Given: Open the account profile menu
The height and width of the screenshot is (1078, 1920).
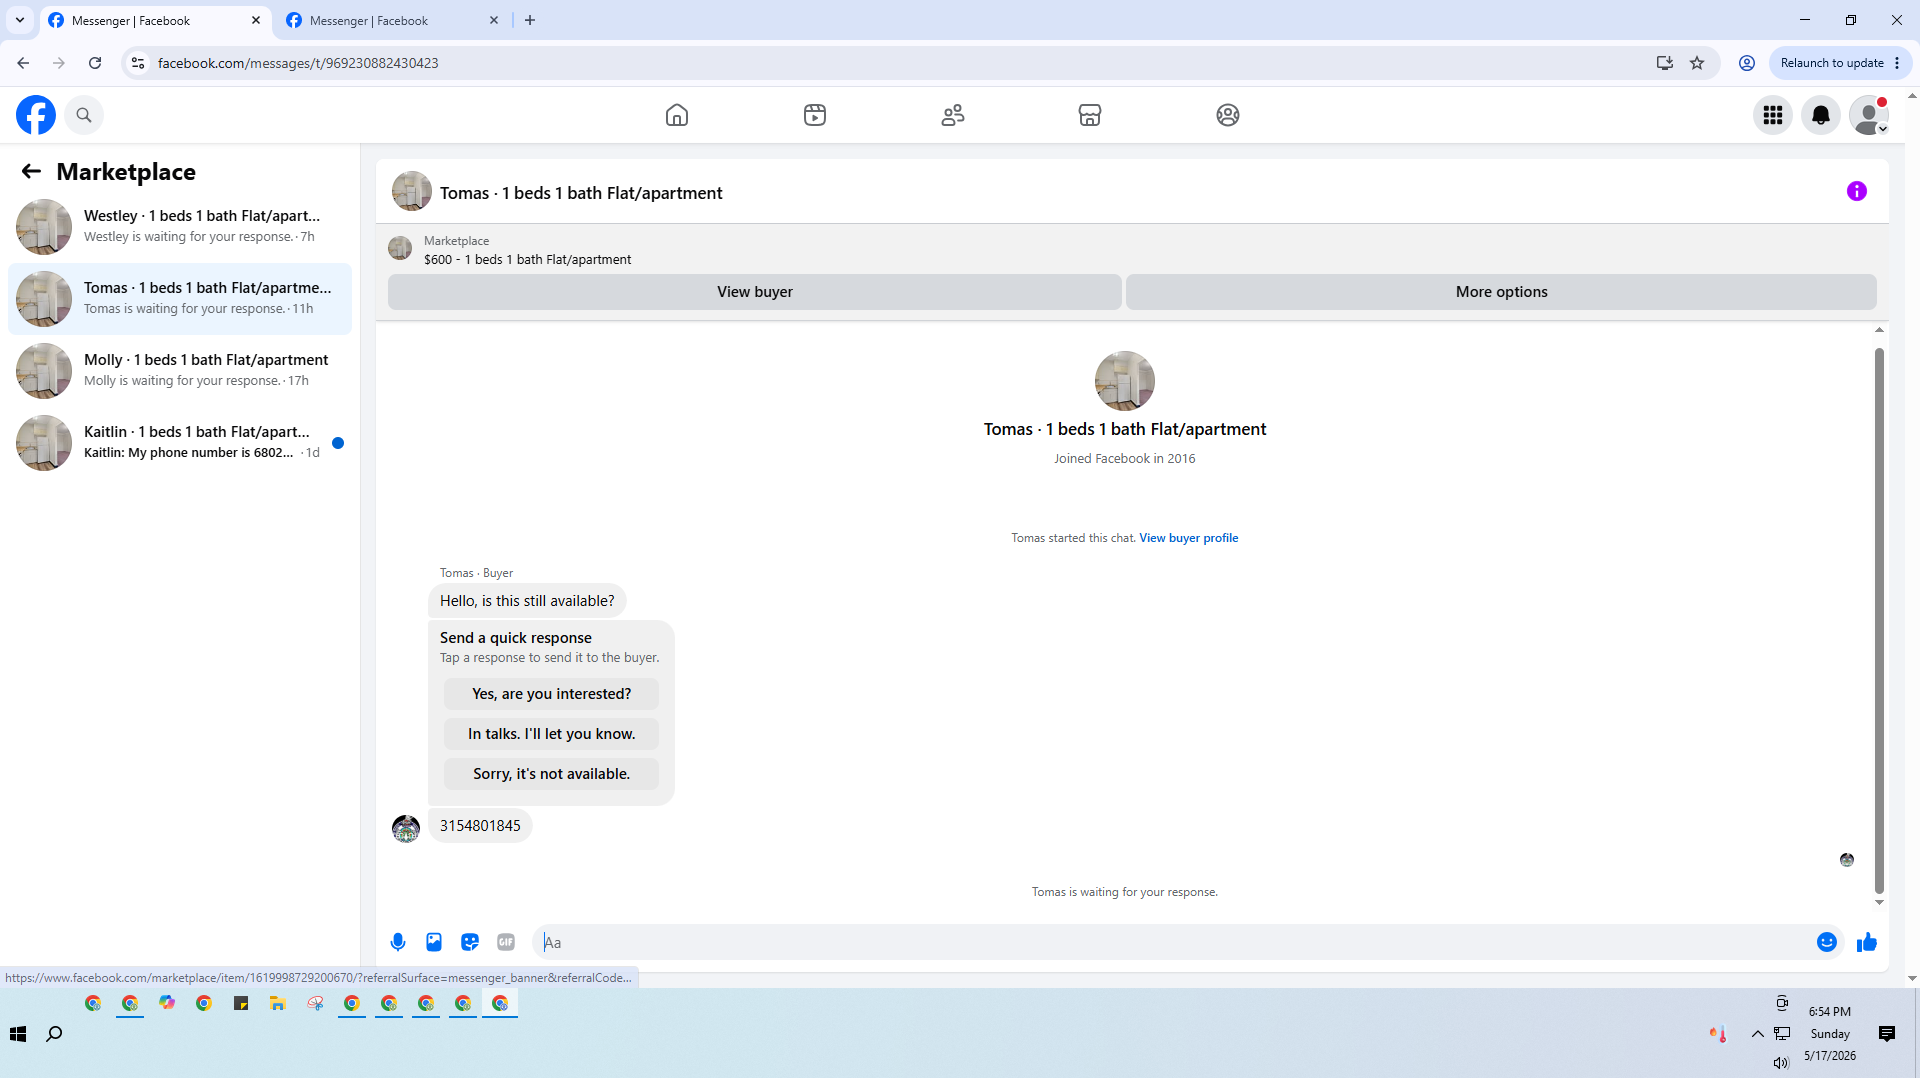Looking at the screenshot, I should [x=1869, y=115].
